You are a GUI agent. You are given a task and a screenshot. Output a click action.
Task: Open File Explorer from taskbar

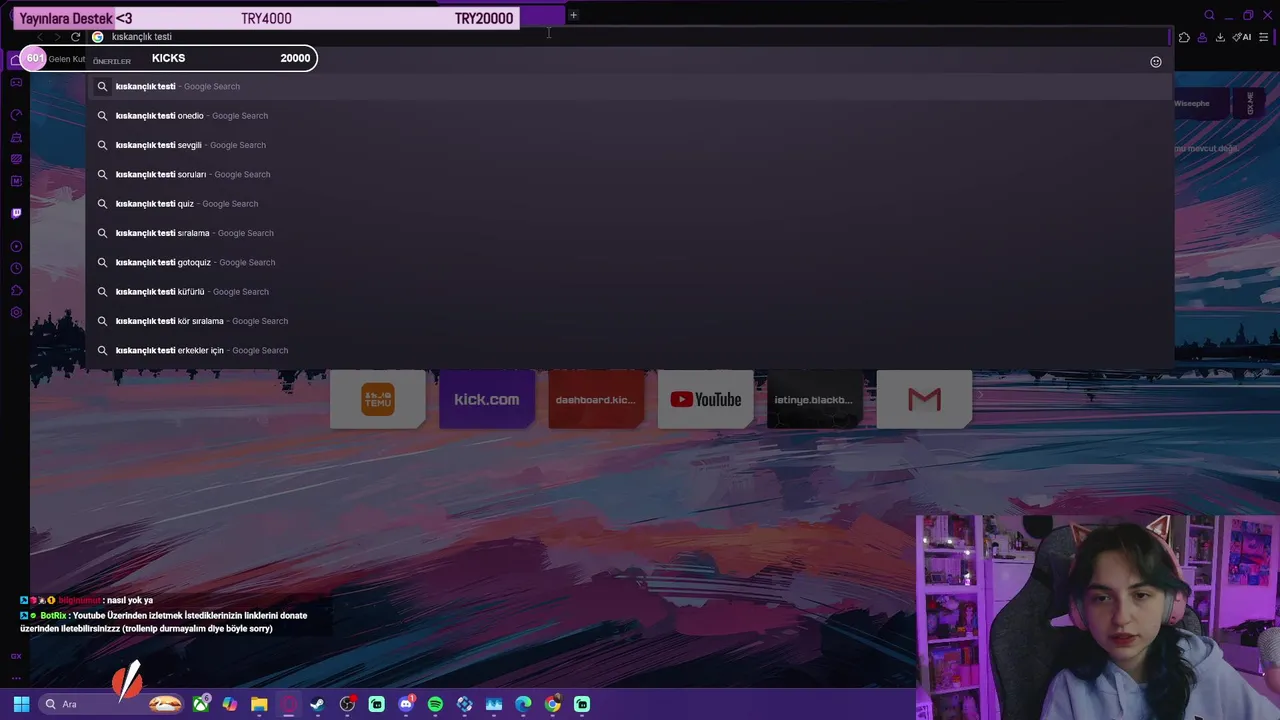point(259,704)
